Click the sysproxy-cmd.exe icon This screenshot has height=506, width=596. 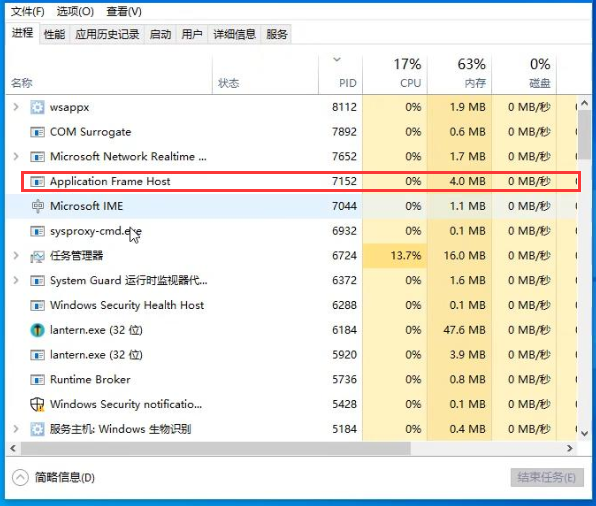pos(37,231)
